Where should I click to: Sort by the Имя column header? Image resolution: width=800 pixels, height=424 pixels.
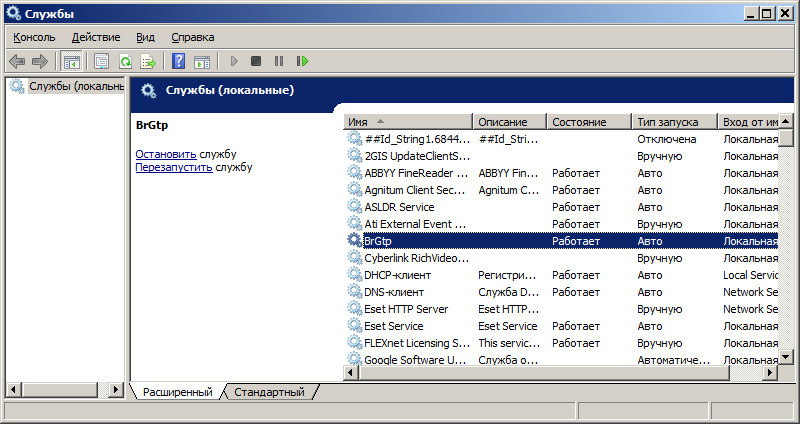tap(407, 122)
